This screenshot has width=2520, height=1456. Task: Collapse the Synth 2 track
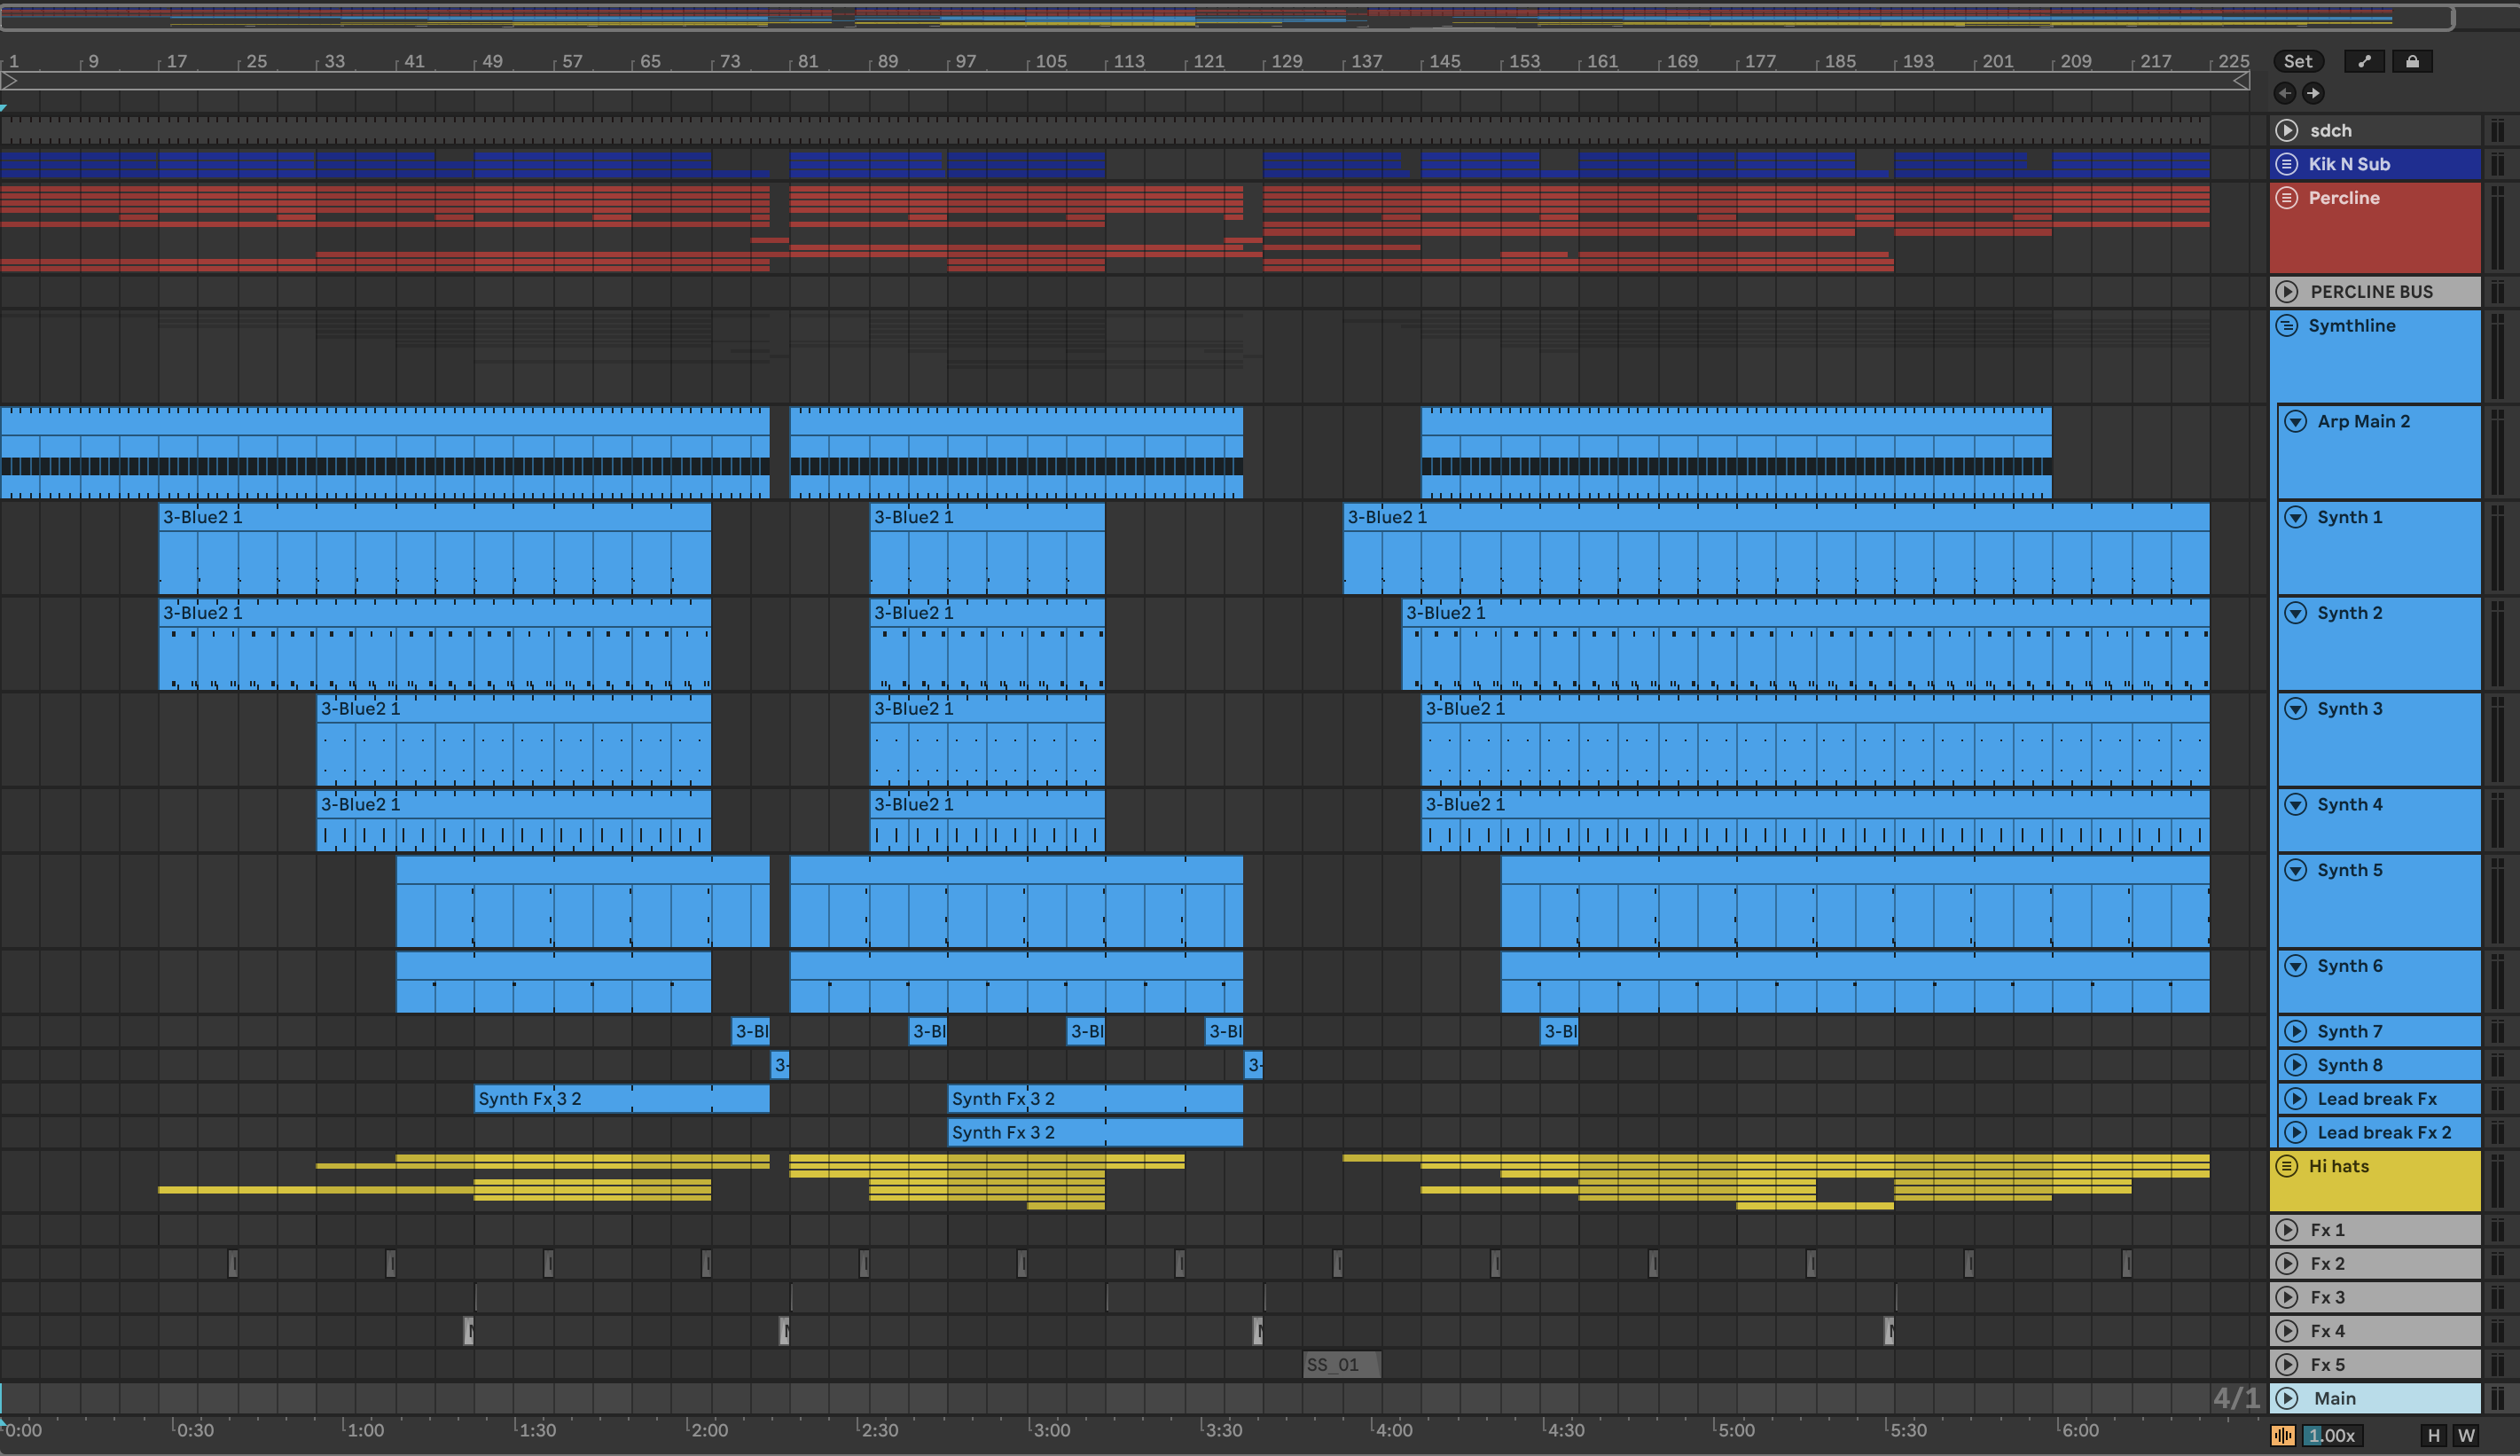click(2296, 613)
